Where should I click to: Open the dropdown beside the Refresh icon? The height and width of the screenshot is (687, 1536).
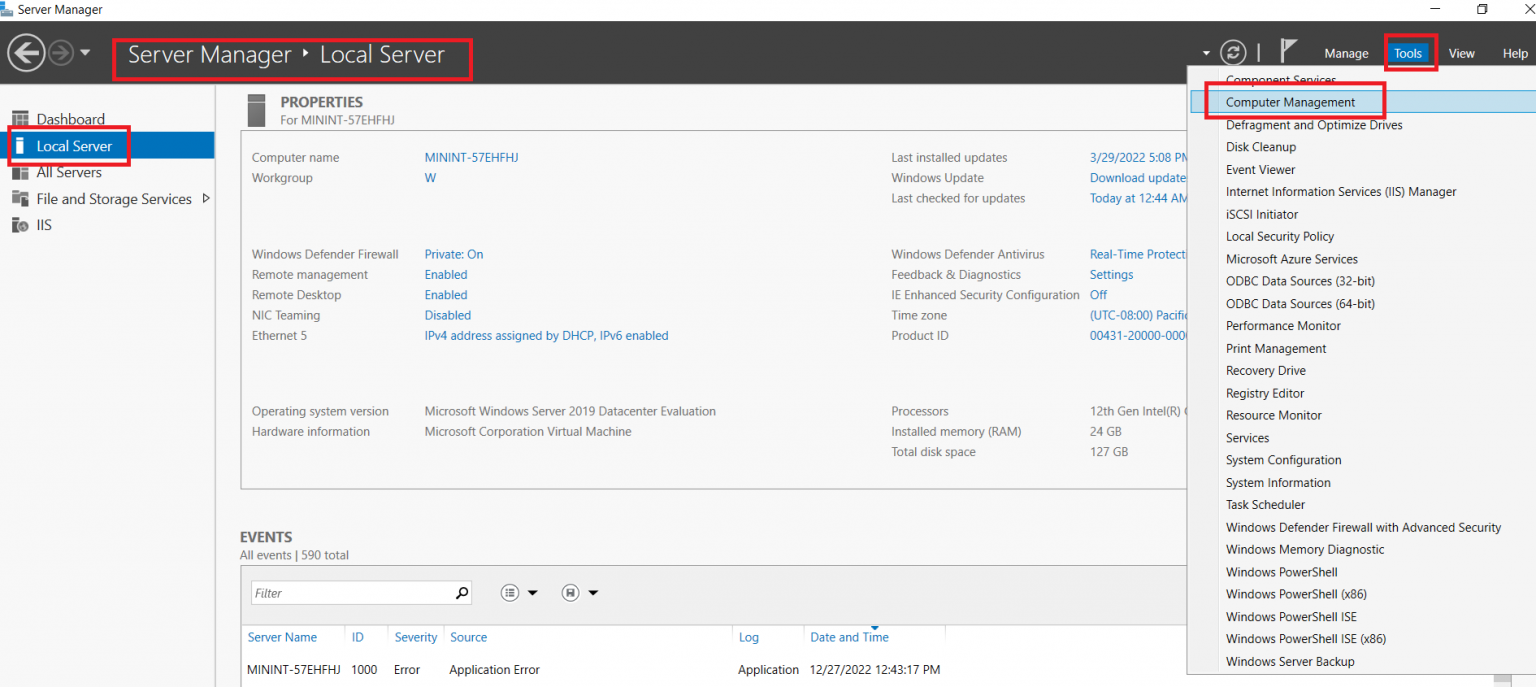1207,52
